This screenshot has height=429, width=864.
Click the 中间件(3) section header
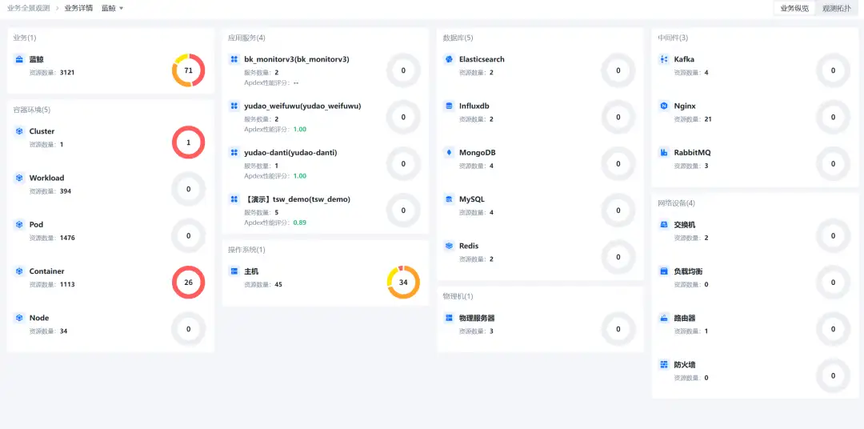pos(673,38)
